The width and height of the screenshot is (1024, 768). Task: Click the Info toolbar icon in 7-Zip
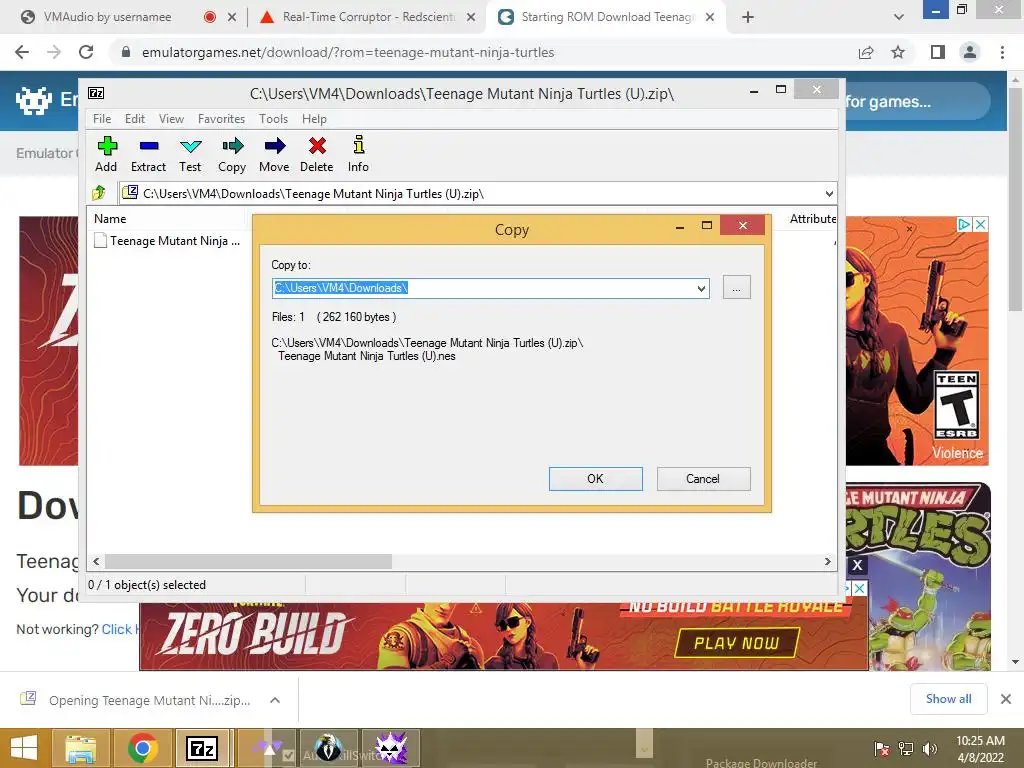coord(358,154)
